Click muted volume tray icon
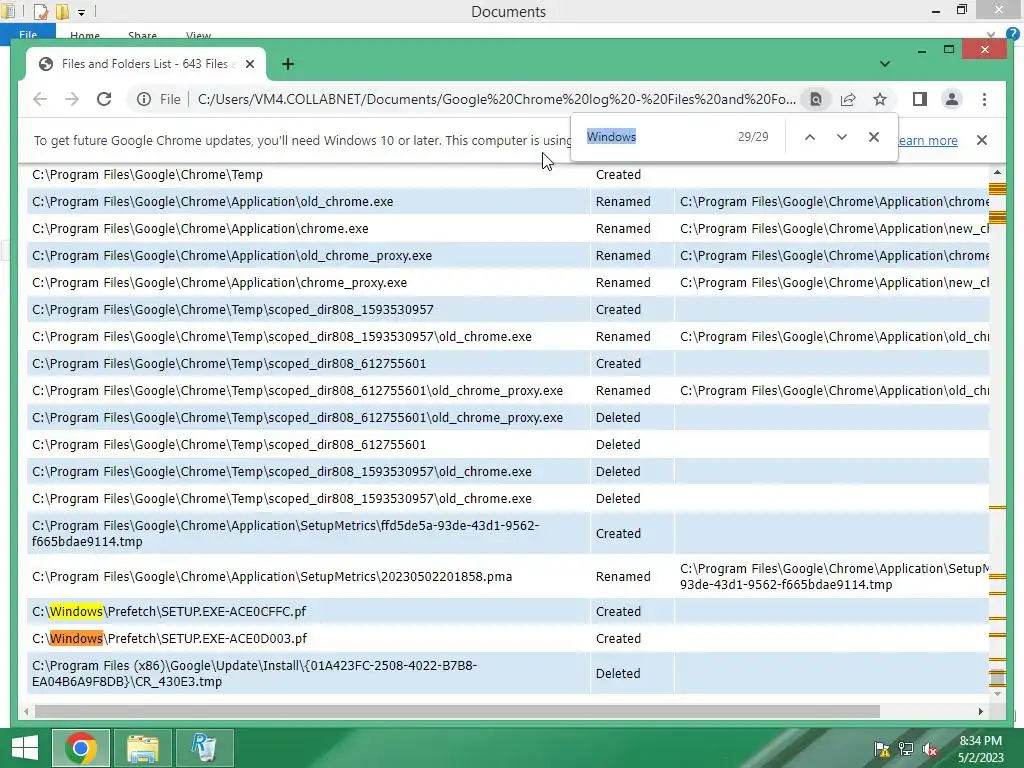1024x768 pixels. [930, 749]
